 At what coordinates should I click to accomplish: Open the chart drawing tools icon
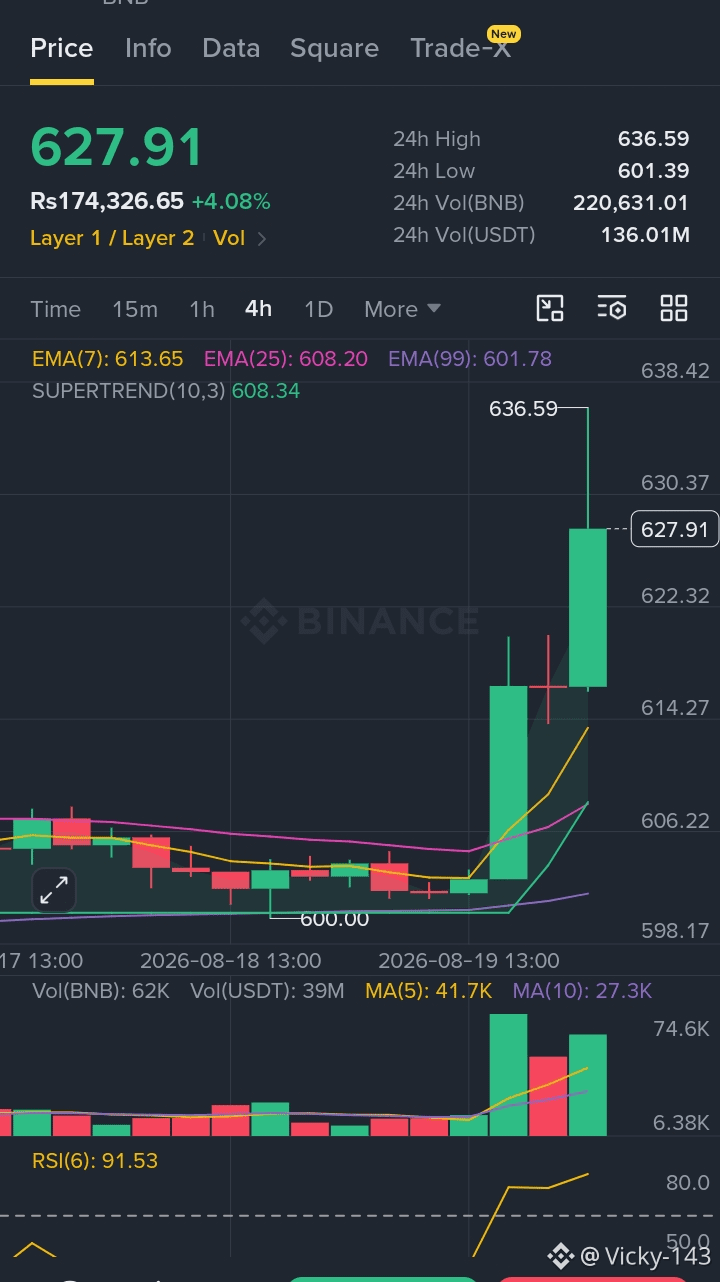point(550,308)
